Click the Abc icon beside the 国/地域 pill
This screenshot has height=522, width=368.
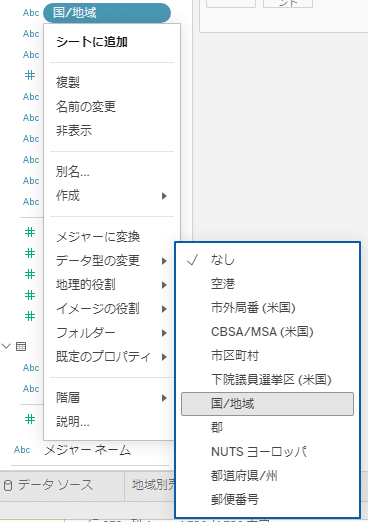tap(31, 13)
